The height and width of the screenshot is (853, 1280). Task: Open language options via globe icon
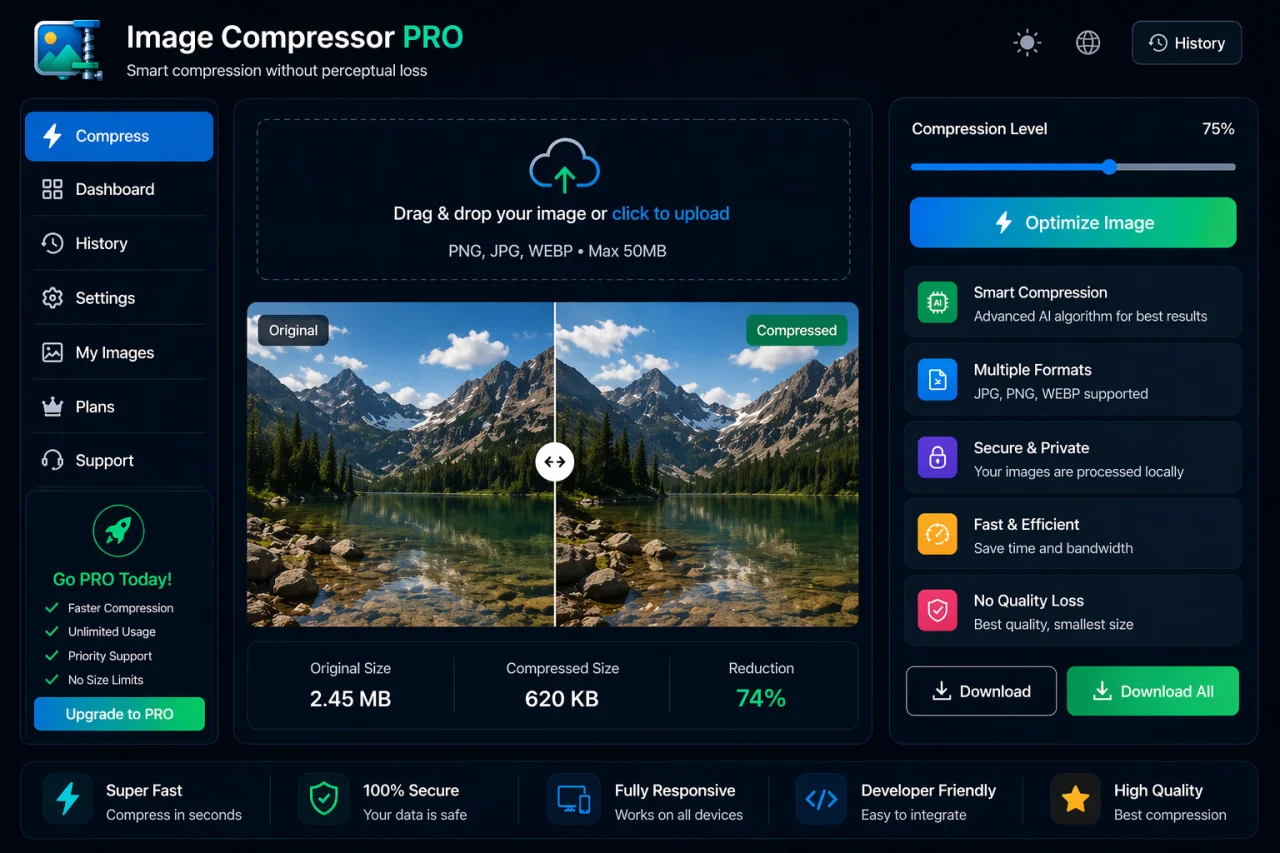(1088, 43)
